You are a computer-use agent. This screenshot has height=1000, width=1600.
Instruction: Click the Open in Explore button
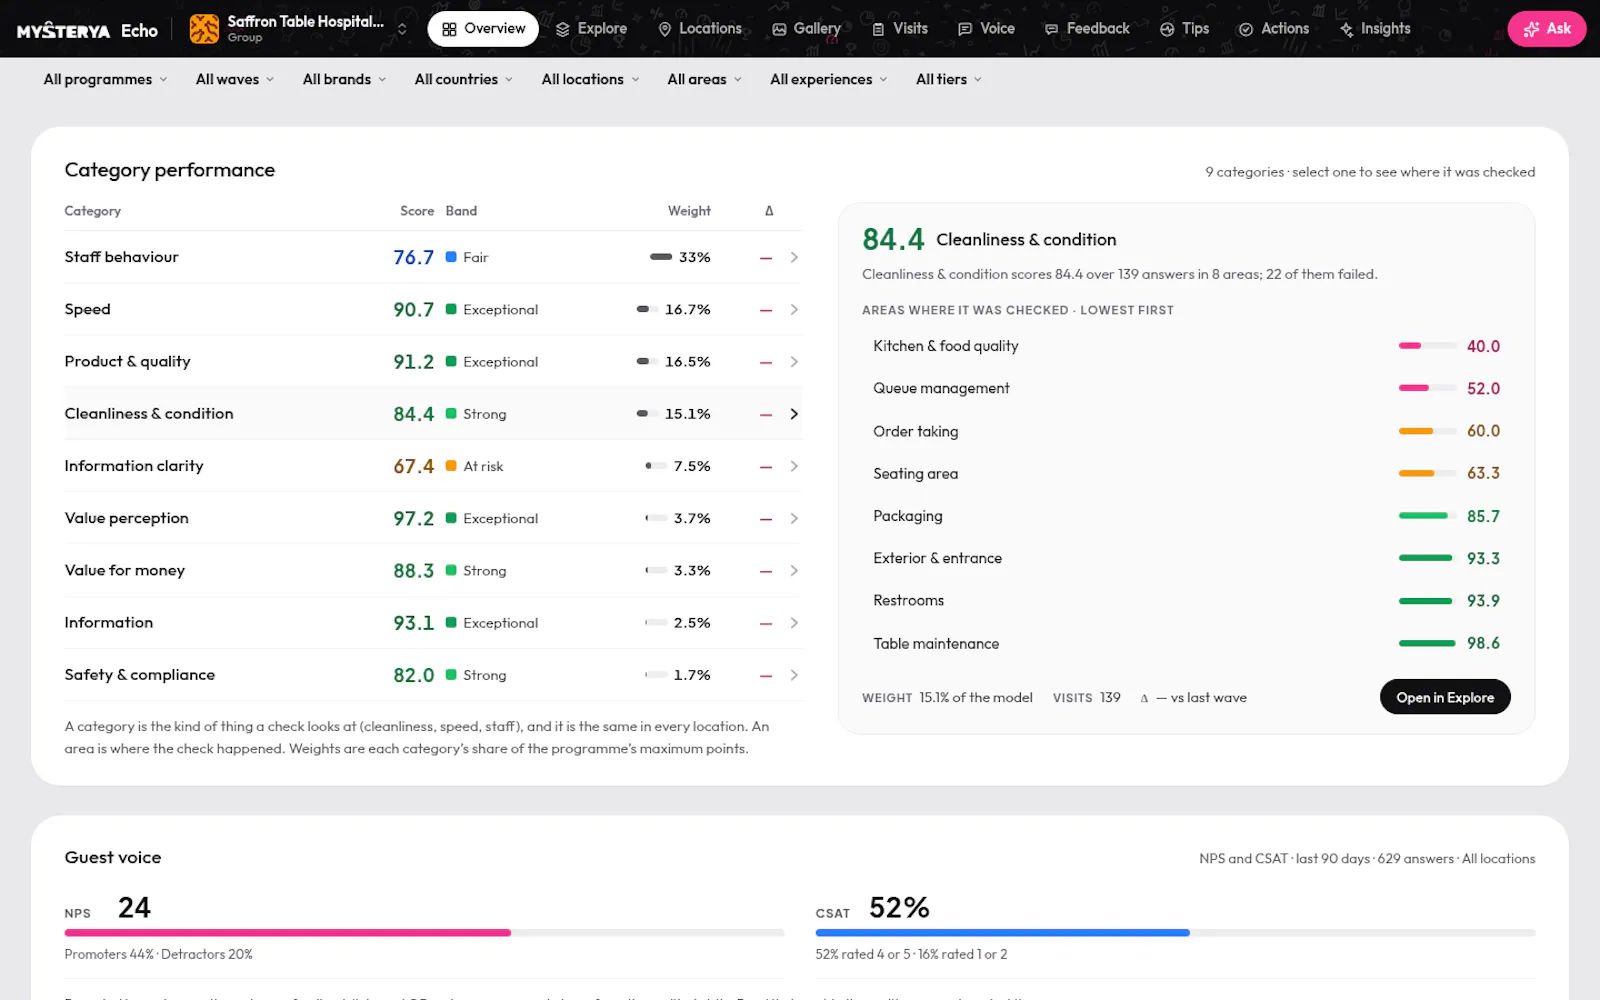tap(1445, 697)
